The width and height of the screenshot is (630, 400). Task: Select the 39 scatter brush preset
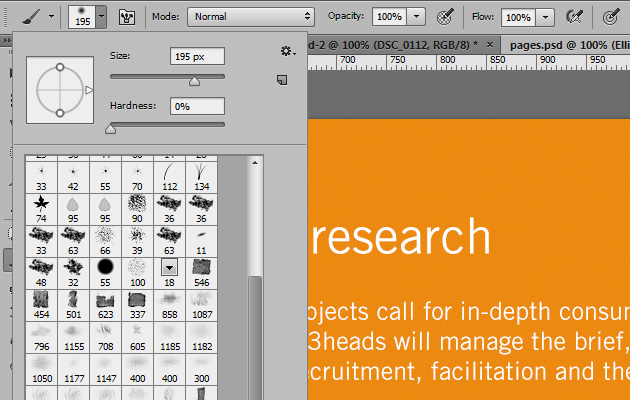pyautogui.click(x=137, y=241)
